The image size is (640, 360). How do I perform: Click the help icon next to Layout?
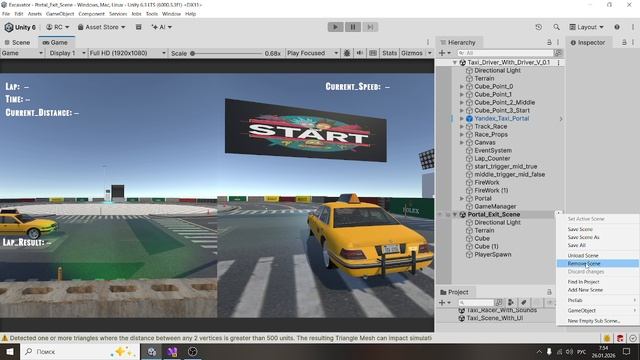(617, 27)
